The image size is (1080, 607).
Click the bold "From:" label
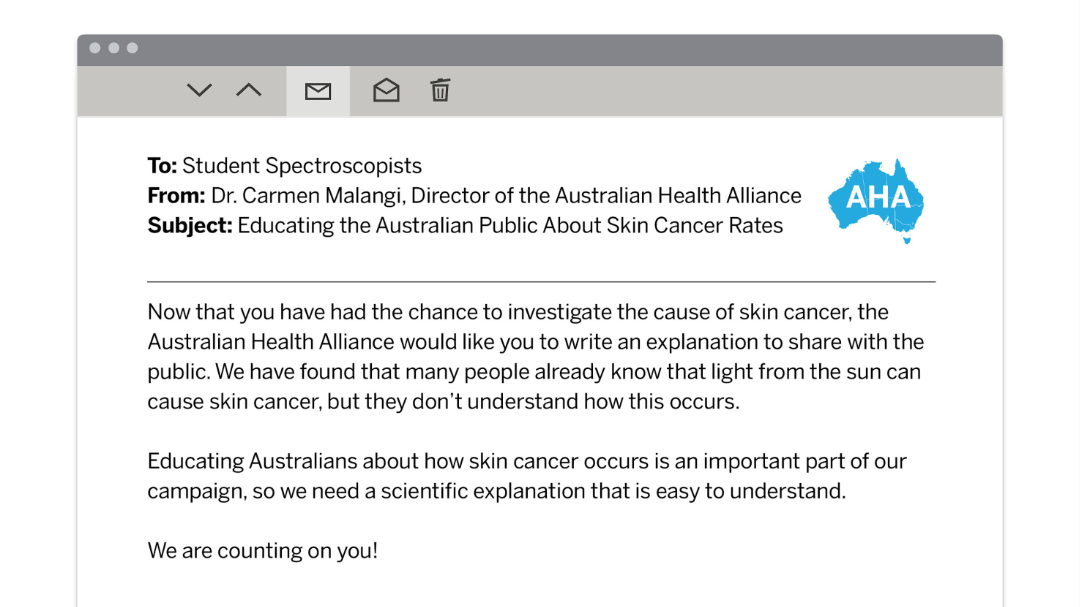[176, 196]
